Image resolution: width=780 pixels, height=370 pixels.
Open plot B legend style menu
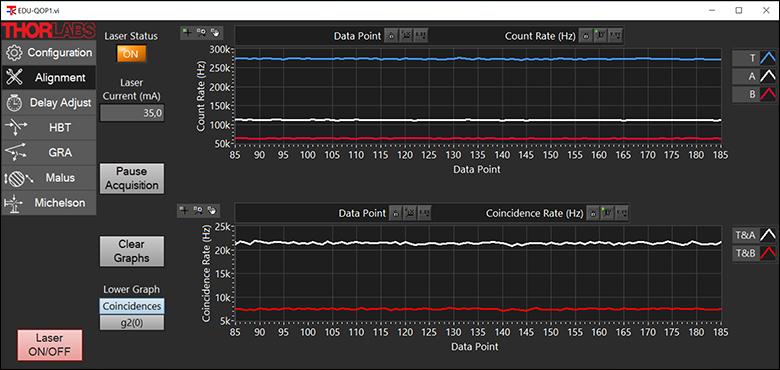(x=767, y=94)
